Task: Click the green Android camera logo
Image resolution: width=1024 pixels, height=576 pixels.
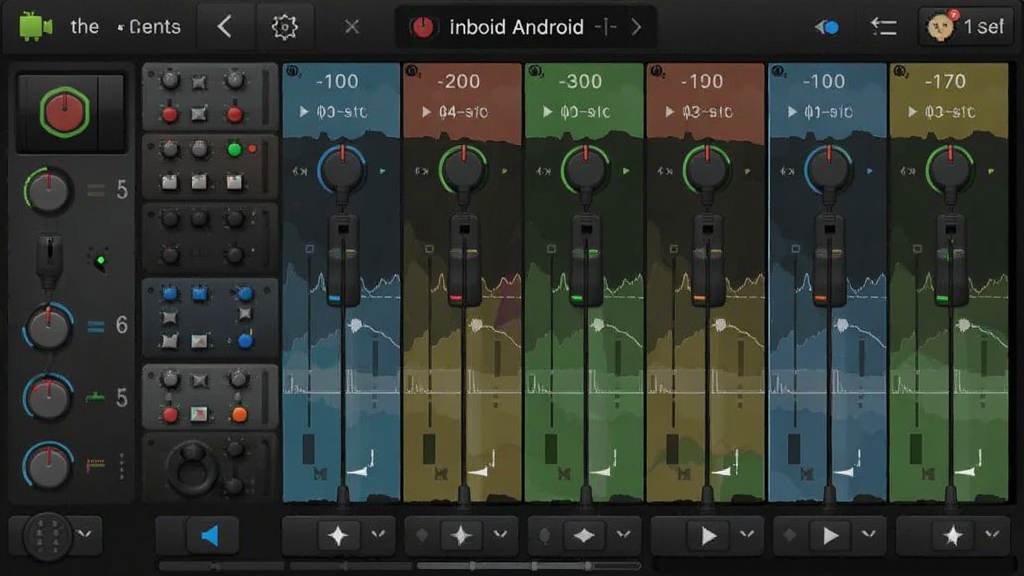Action: (35, 27)
